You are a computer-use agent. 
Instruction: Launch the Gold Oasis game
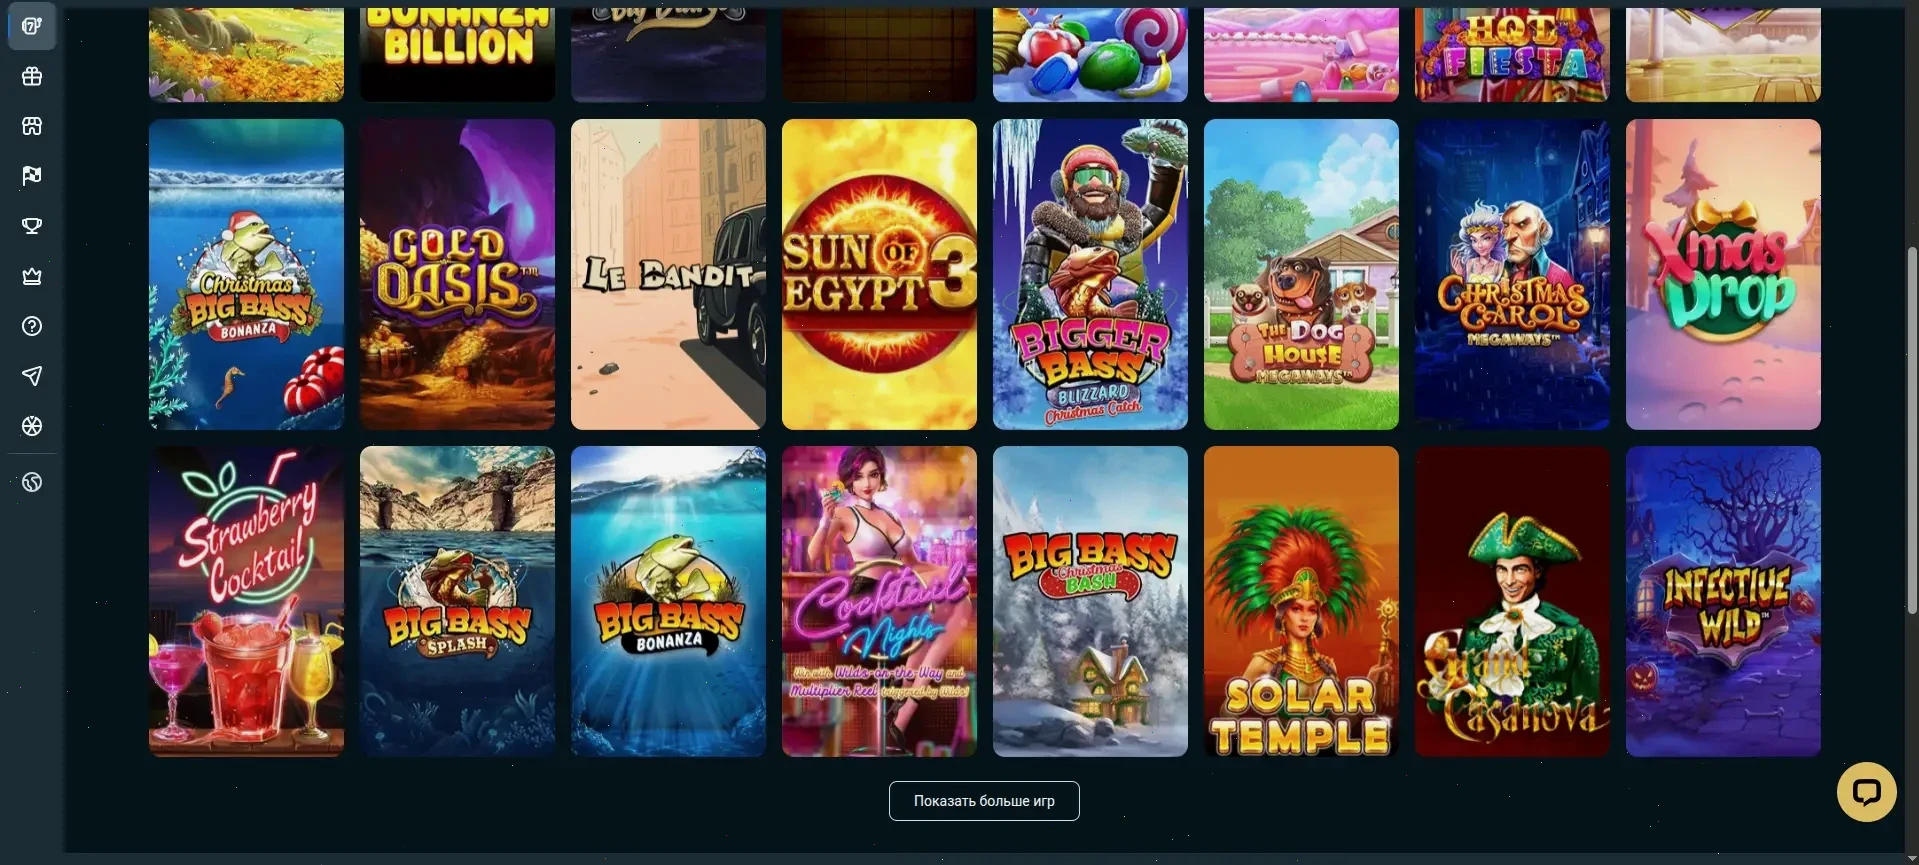pyautogui.click(x=457, y=274)
